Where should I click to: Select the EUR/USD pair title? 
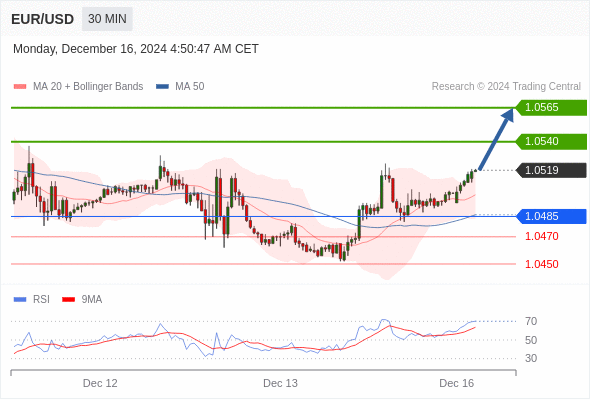pos(43,19)
